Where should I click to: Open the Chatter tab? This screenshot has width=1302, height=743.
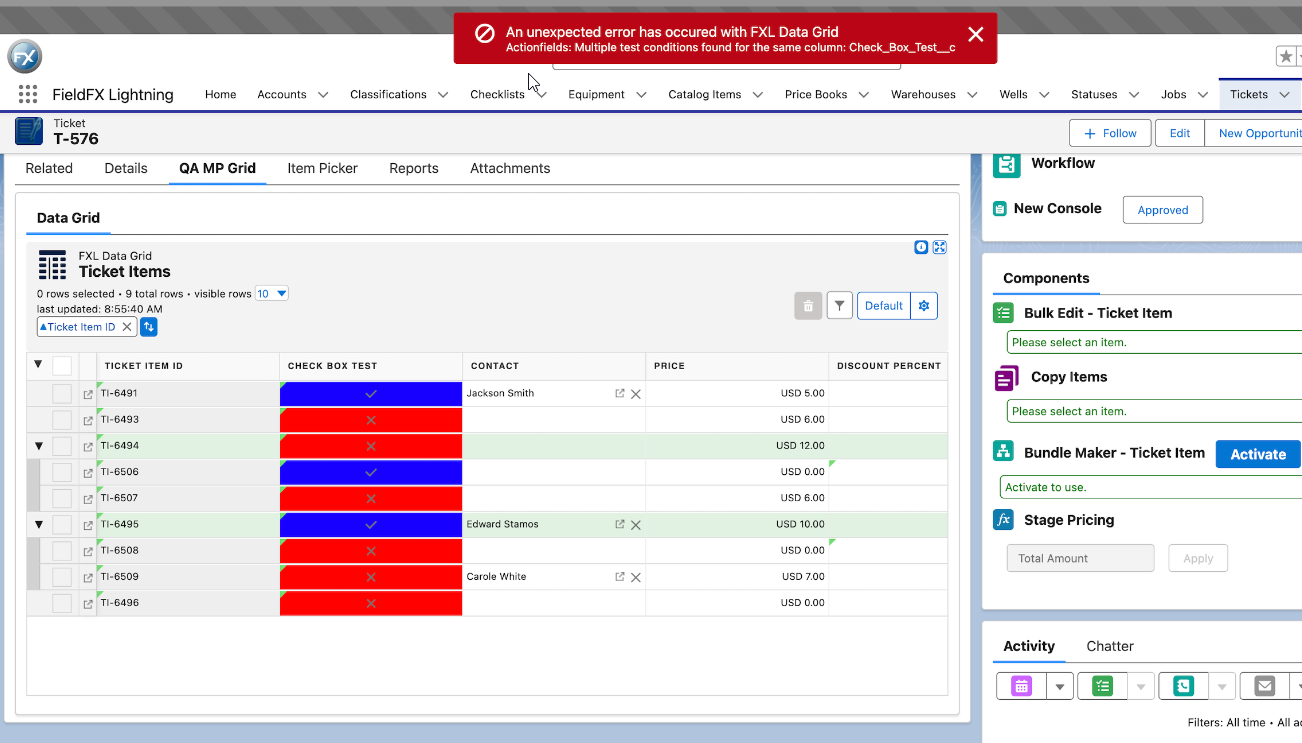(x=1110, y=646)
